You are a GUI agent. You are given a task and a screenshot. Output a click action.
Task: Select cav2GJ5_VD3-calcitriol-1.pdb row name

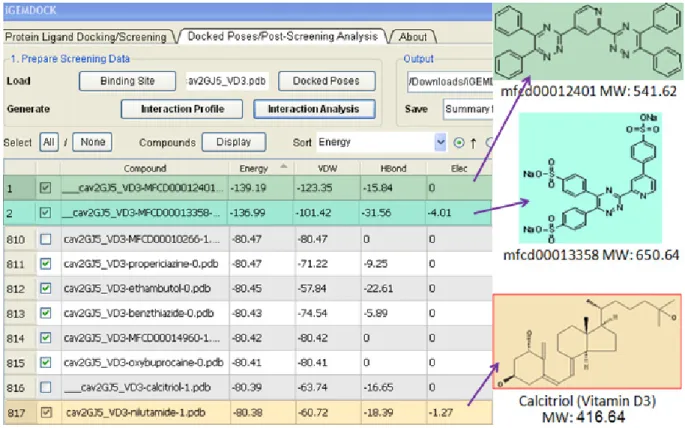(x=144, y=387)
